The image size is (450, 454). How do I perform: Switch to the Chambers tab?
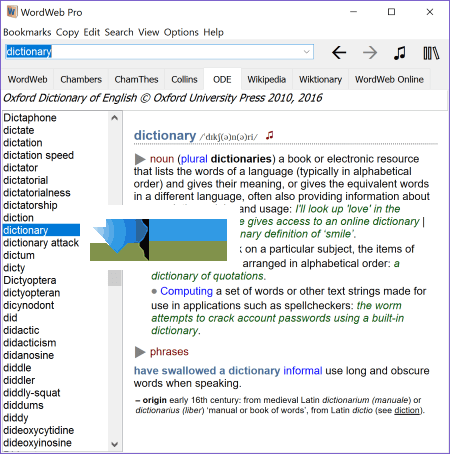[81, 79]
